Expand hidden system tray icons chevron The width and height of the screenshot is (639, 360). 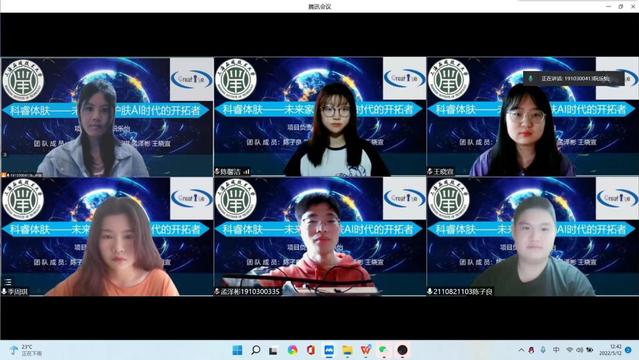coord(521,350)
